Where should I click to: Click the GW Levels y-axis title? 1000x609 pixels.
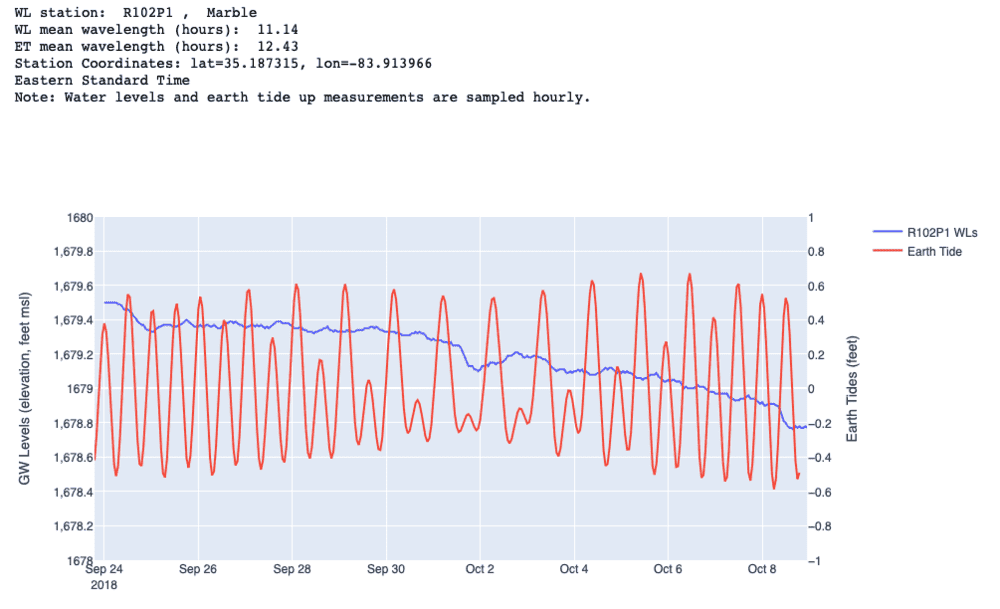pos(25,390)
